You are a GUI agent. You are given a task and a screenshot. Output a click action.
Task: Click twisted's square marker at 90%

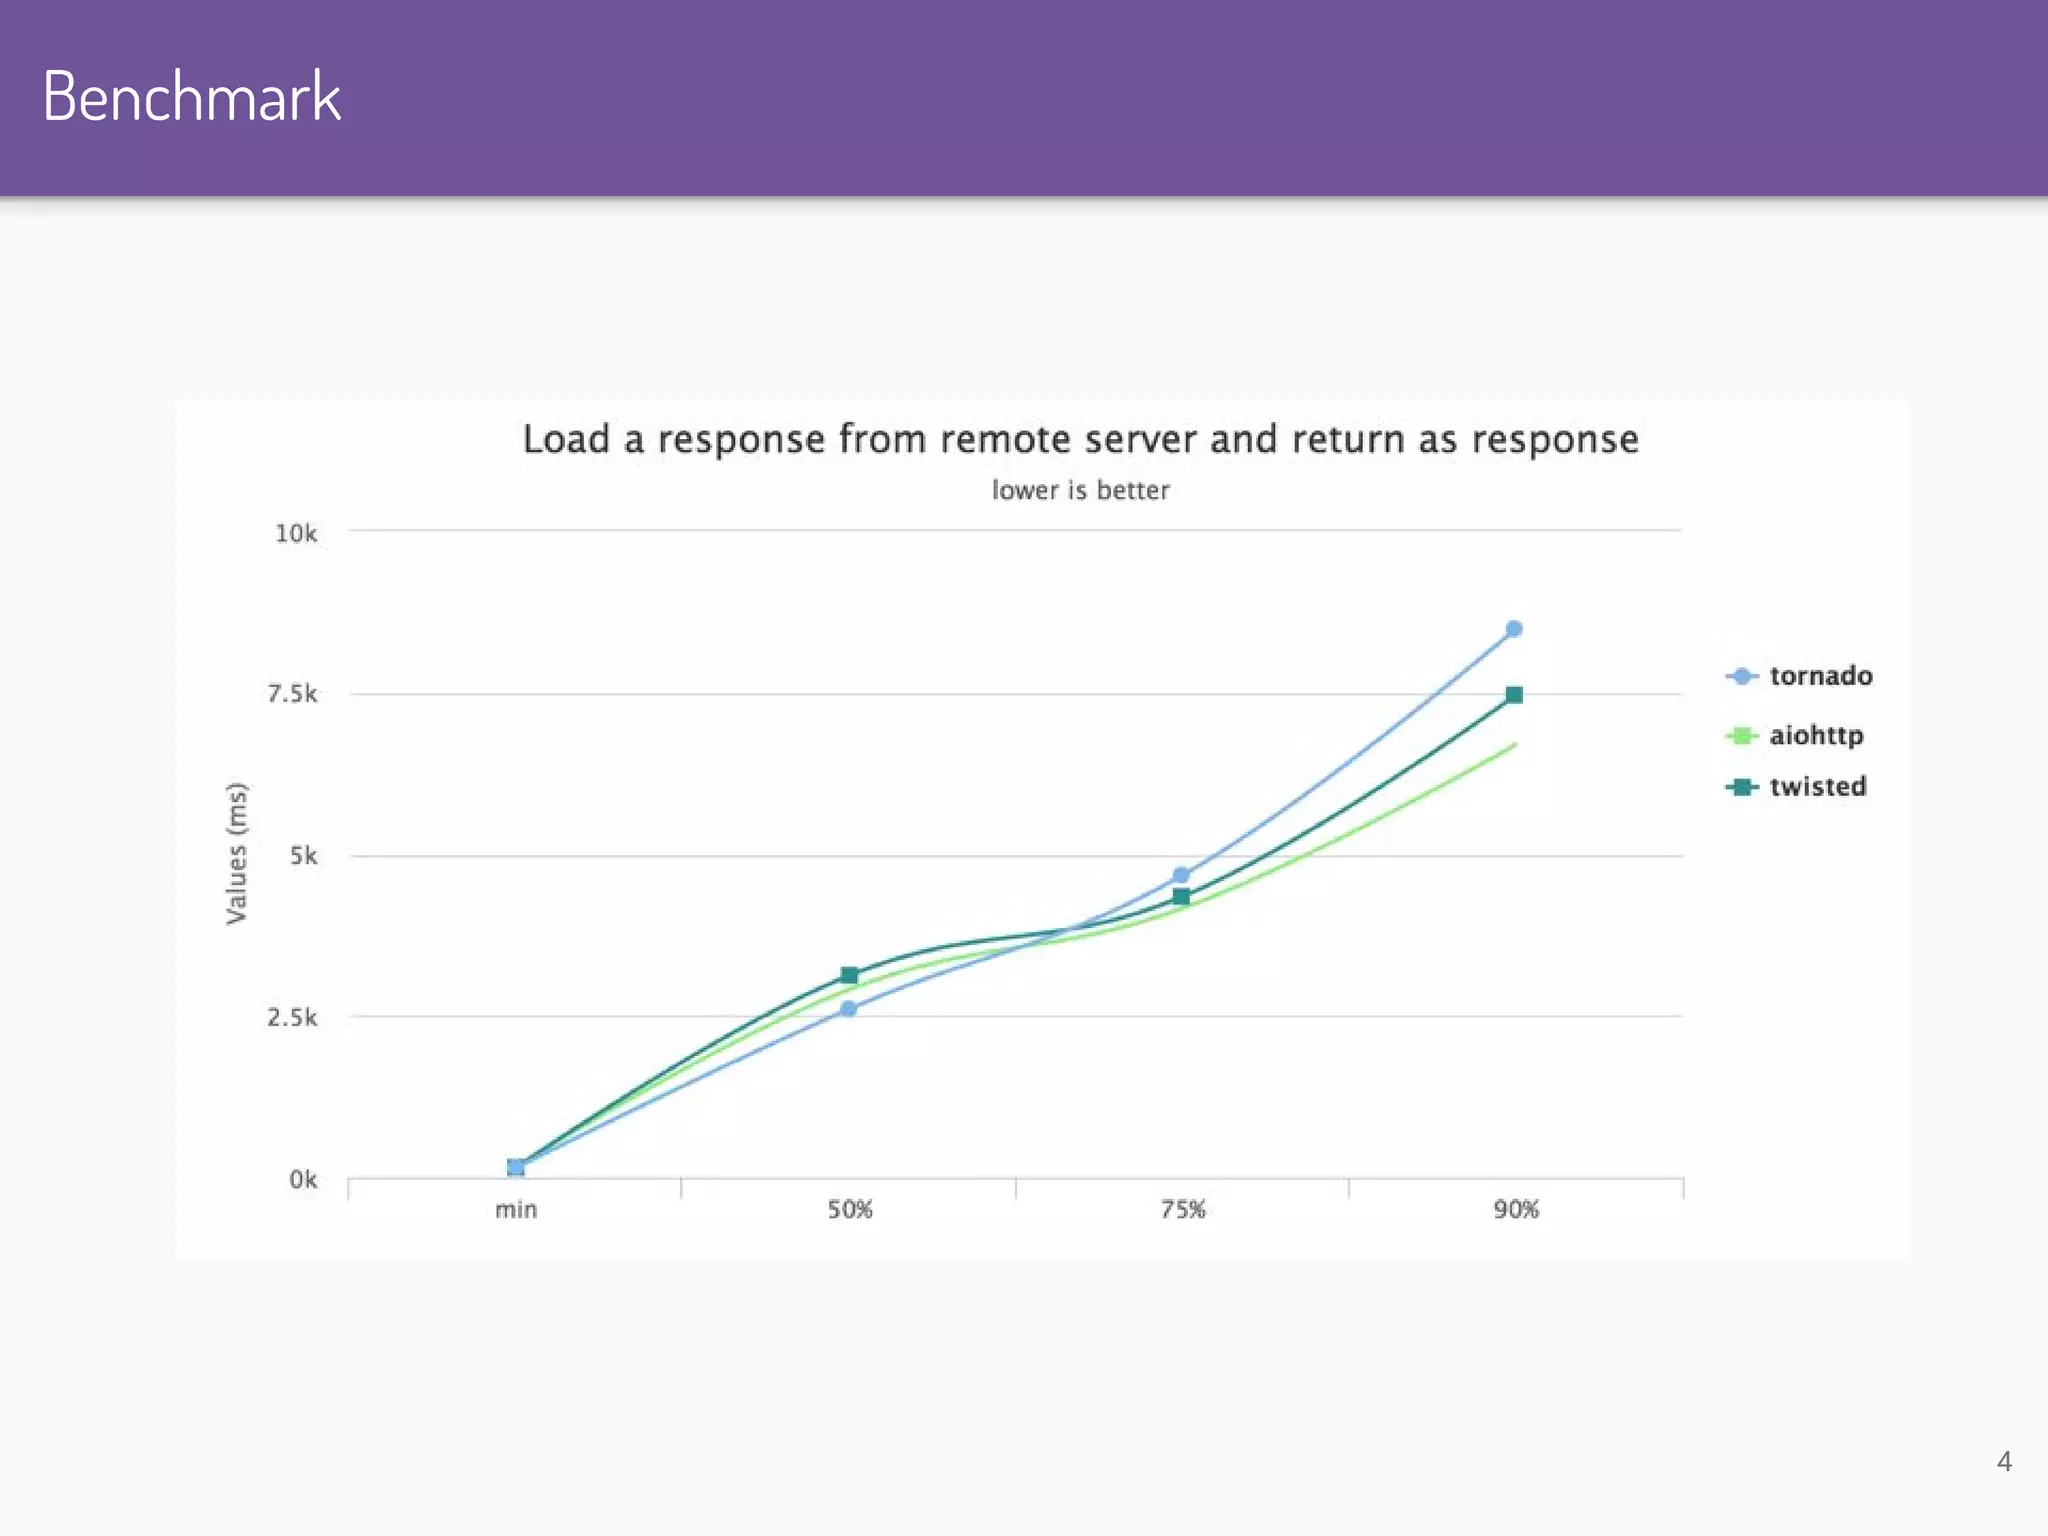point(1514,695)
